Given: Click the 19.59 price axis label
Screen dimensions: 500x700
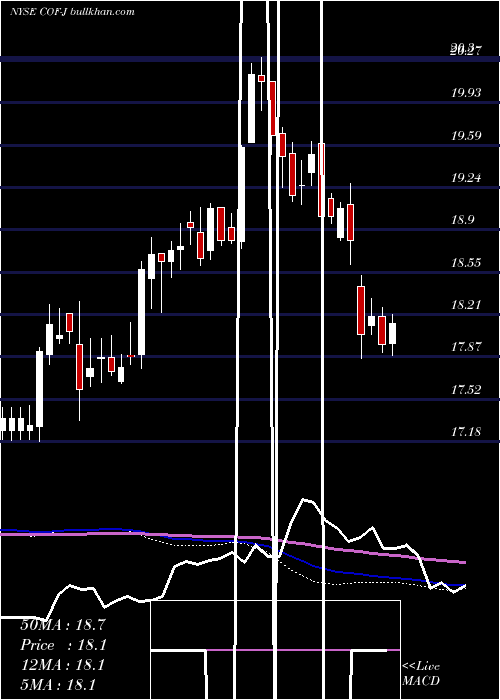Looking at the screenshot, I should [466, 135].
